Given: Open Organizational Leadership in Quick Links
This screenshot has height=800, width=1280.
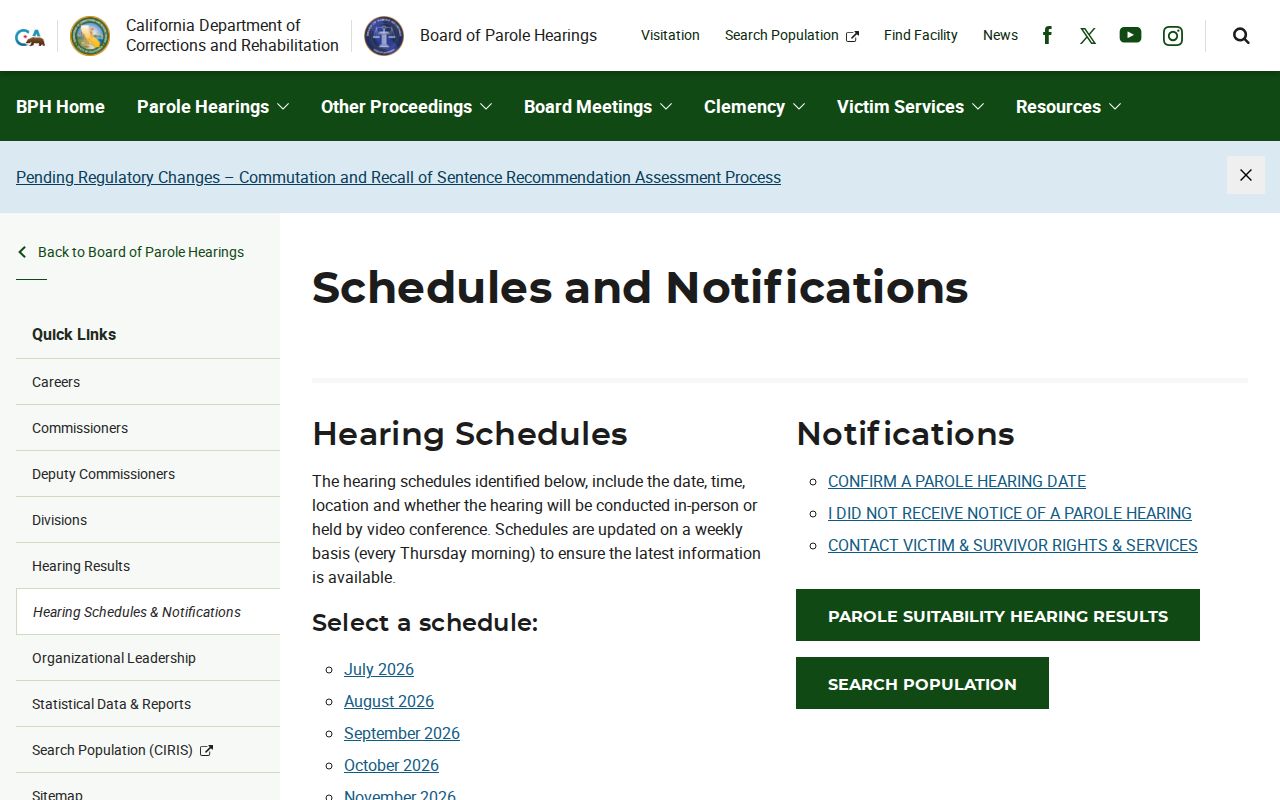Looking at the screenshot, I should [x=148, y=658].
